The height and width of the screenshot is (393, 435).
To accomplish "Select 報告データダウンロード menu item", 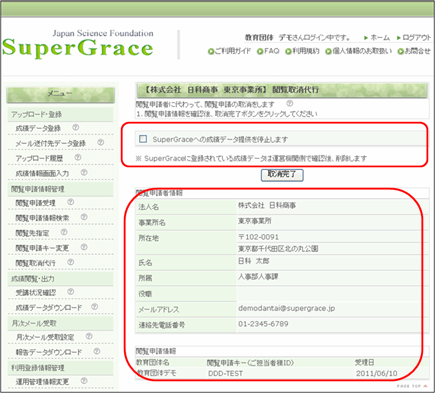I will click(x=49, y=352).
